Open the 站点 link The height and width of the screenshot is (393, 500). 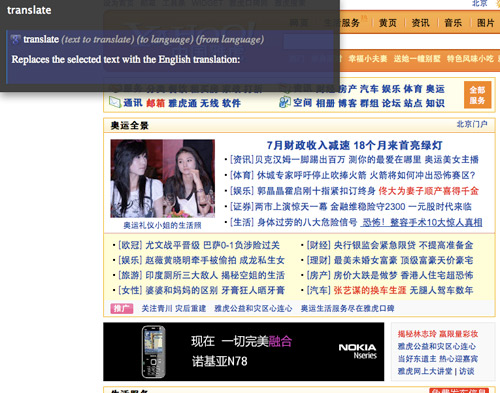pyautogui.click(x=413, y=103)
